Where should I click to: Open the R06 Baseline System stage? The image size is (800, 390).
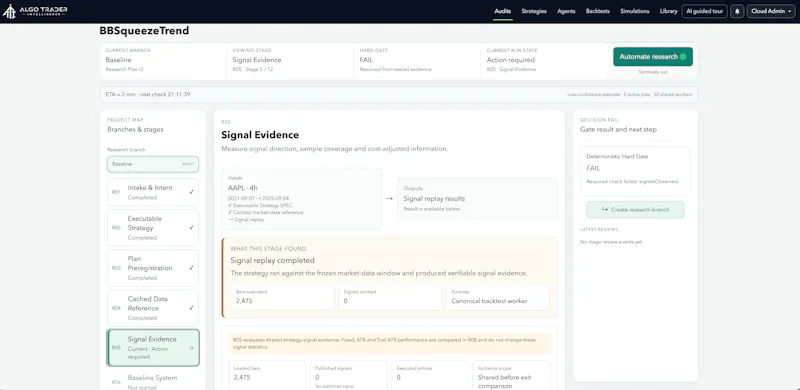[x=153, y=380]
